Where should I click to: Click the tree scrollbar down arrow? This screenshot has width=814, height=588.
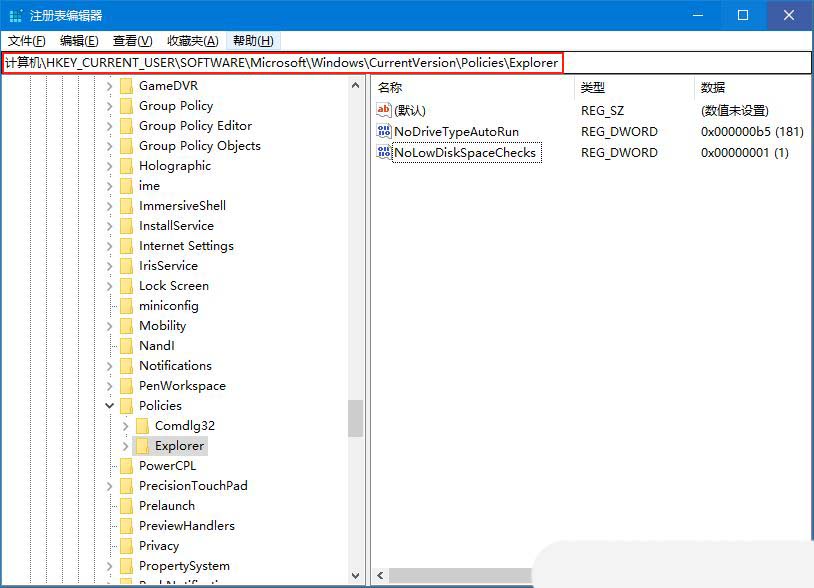[x=356, y=575]
